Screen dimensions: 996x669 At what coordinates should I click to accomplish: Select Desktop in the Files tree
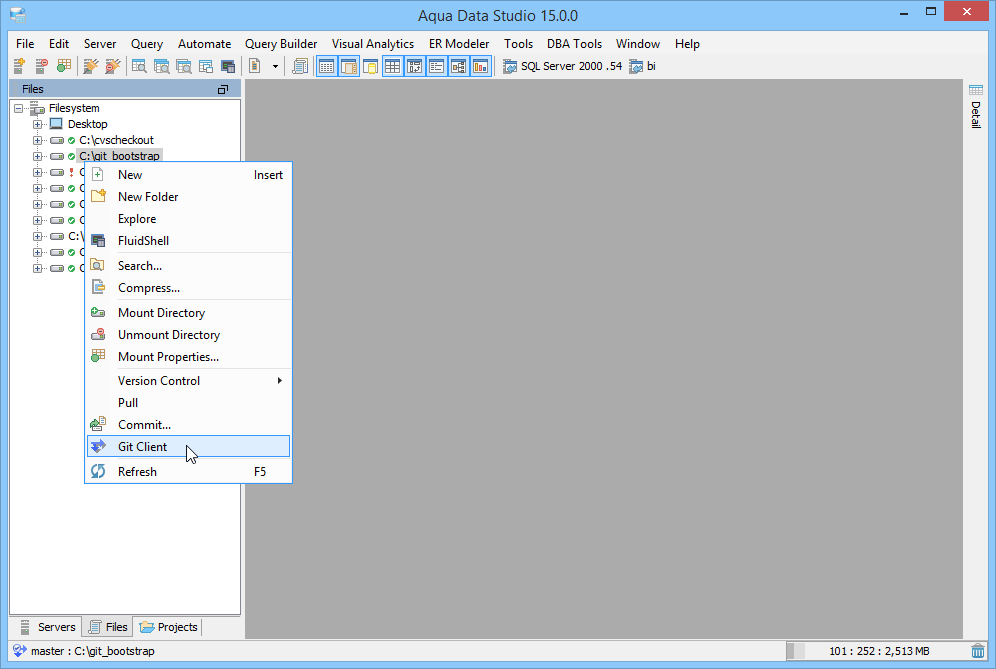click(x=88, y=124)
